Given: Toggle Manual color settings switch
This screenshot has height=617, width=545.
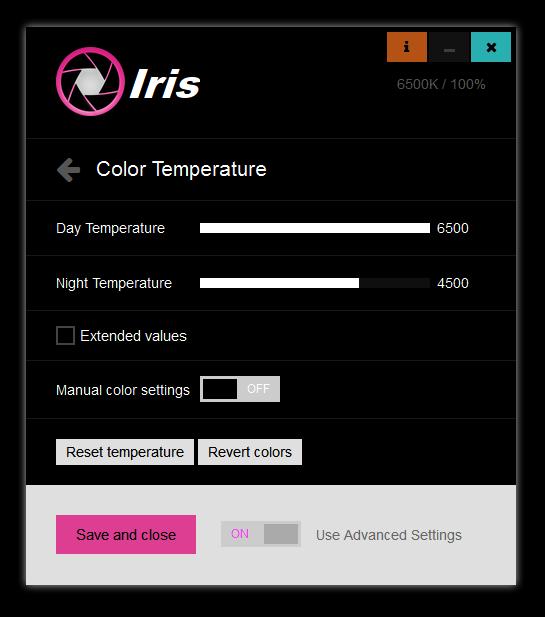Looking at the screenshot, I should [x=240, y=389].
